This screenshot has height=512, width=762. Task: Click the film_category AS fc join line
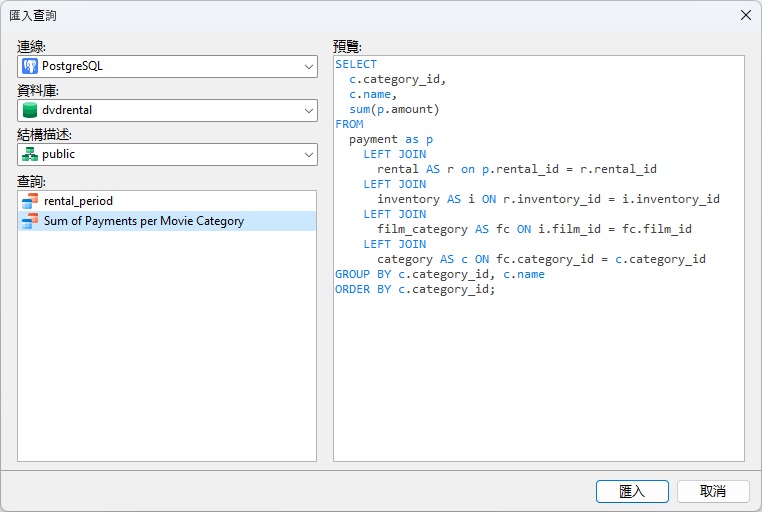click(x=534, y=229)
